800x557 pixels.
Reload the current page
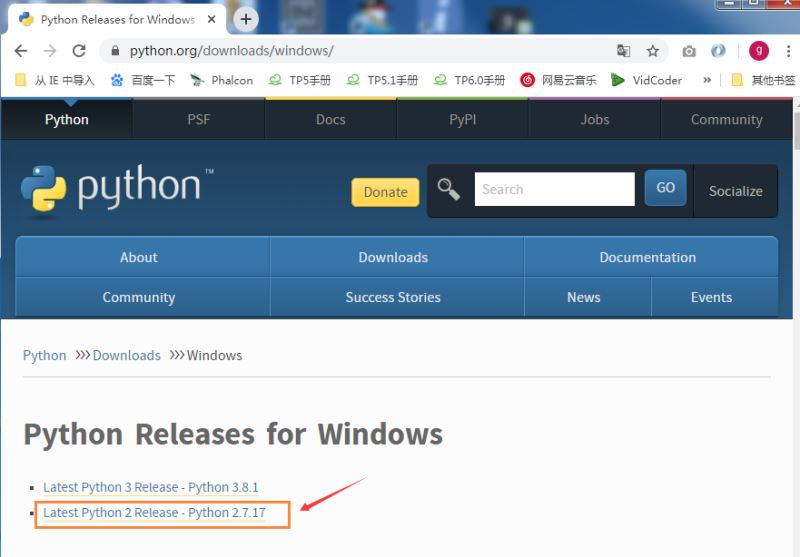pyautogui.click(x=79, y=50)
